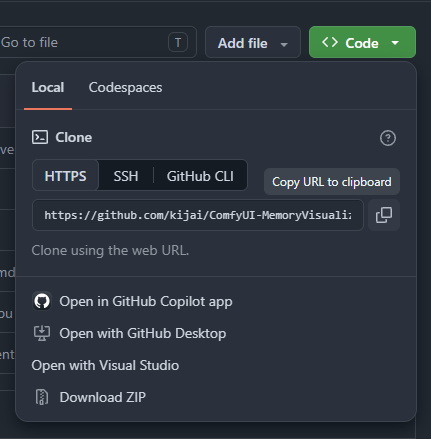The width and height of the screenshot is (431, 439).
Task: Click the angle brackets icon on the green Code button
Action: (330, 42)
